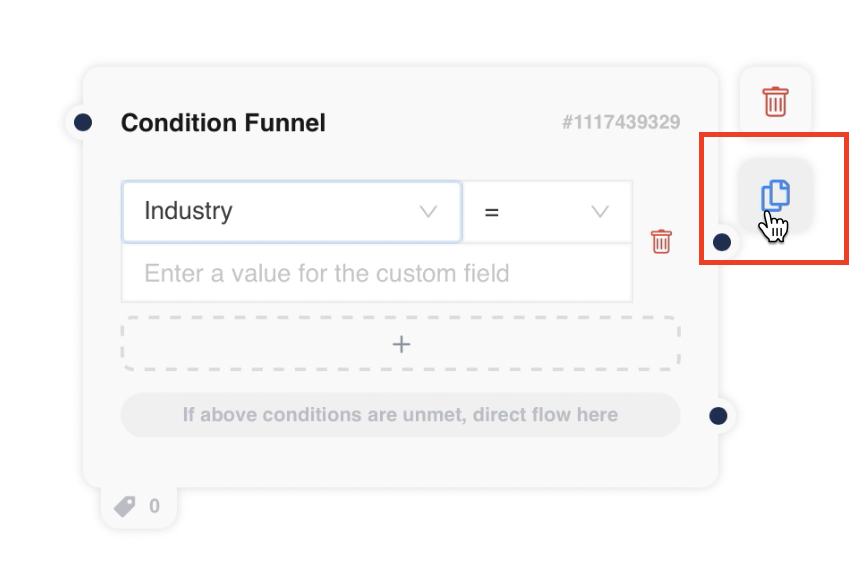The width and height of the screenshot is (866, 586).
Task: Remove the Industry condition row
Action: [x=661, y=241]
